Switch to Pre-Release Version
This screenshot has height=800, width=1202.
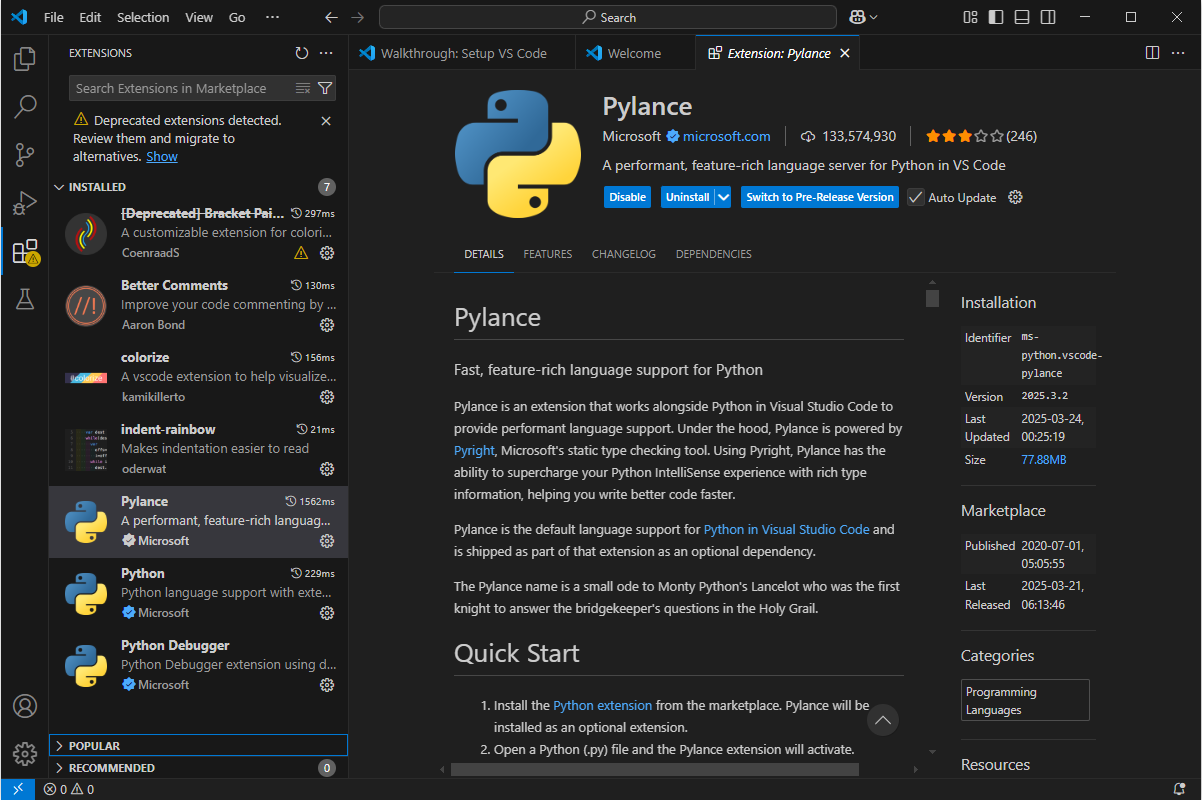[820, 197]
